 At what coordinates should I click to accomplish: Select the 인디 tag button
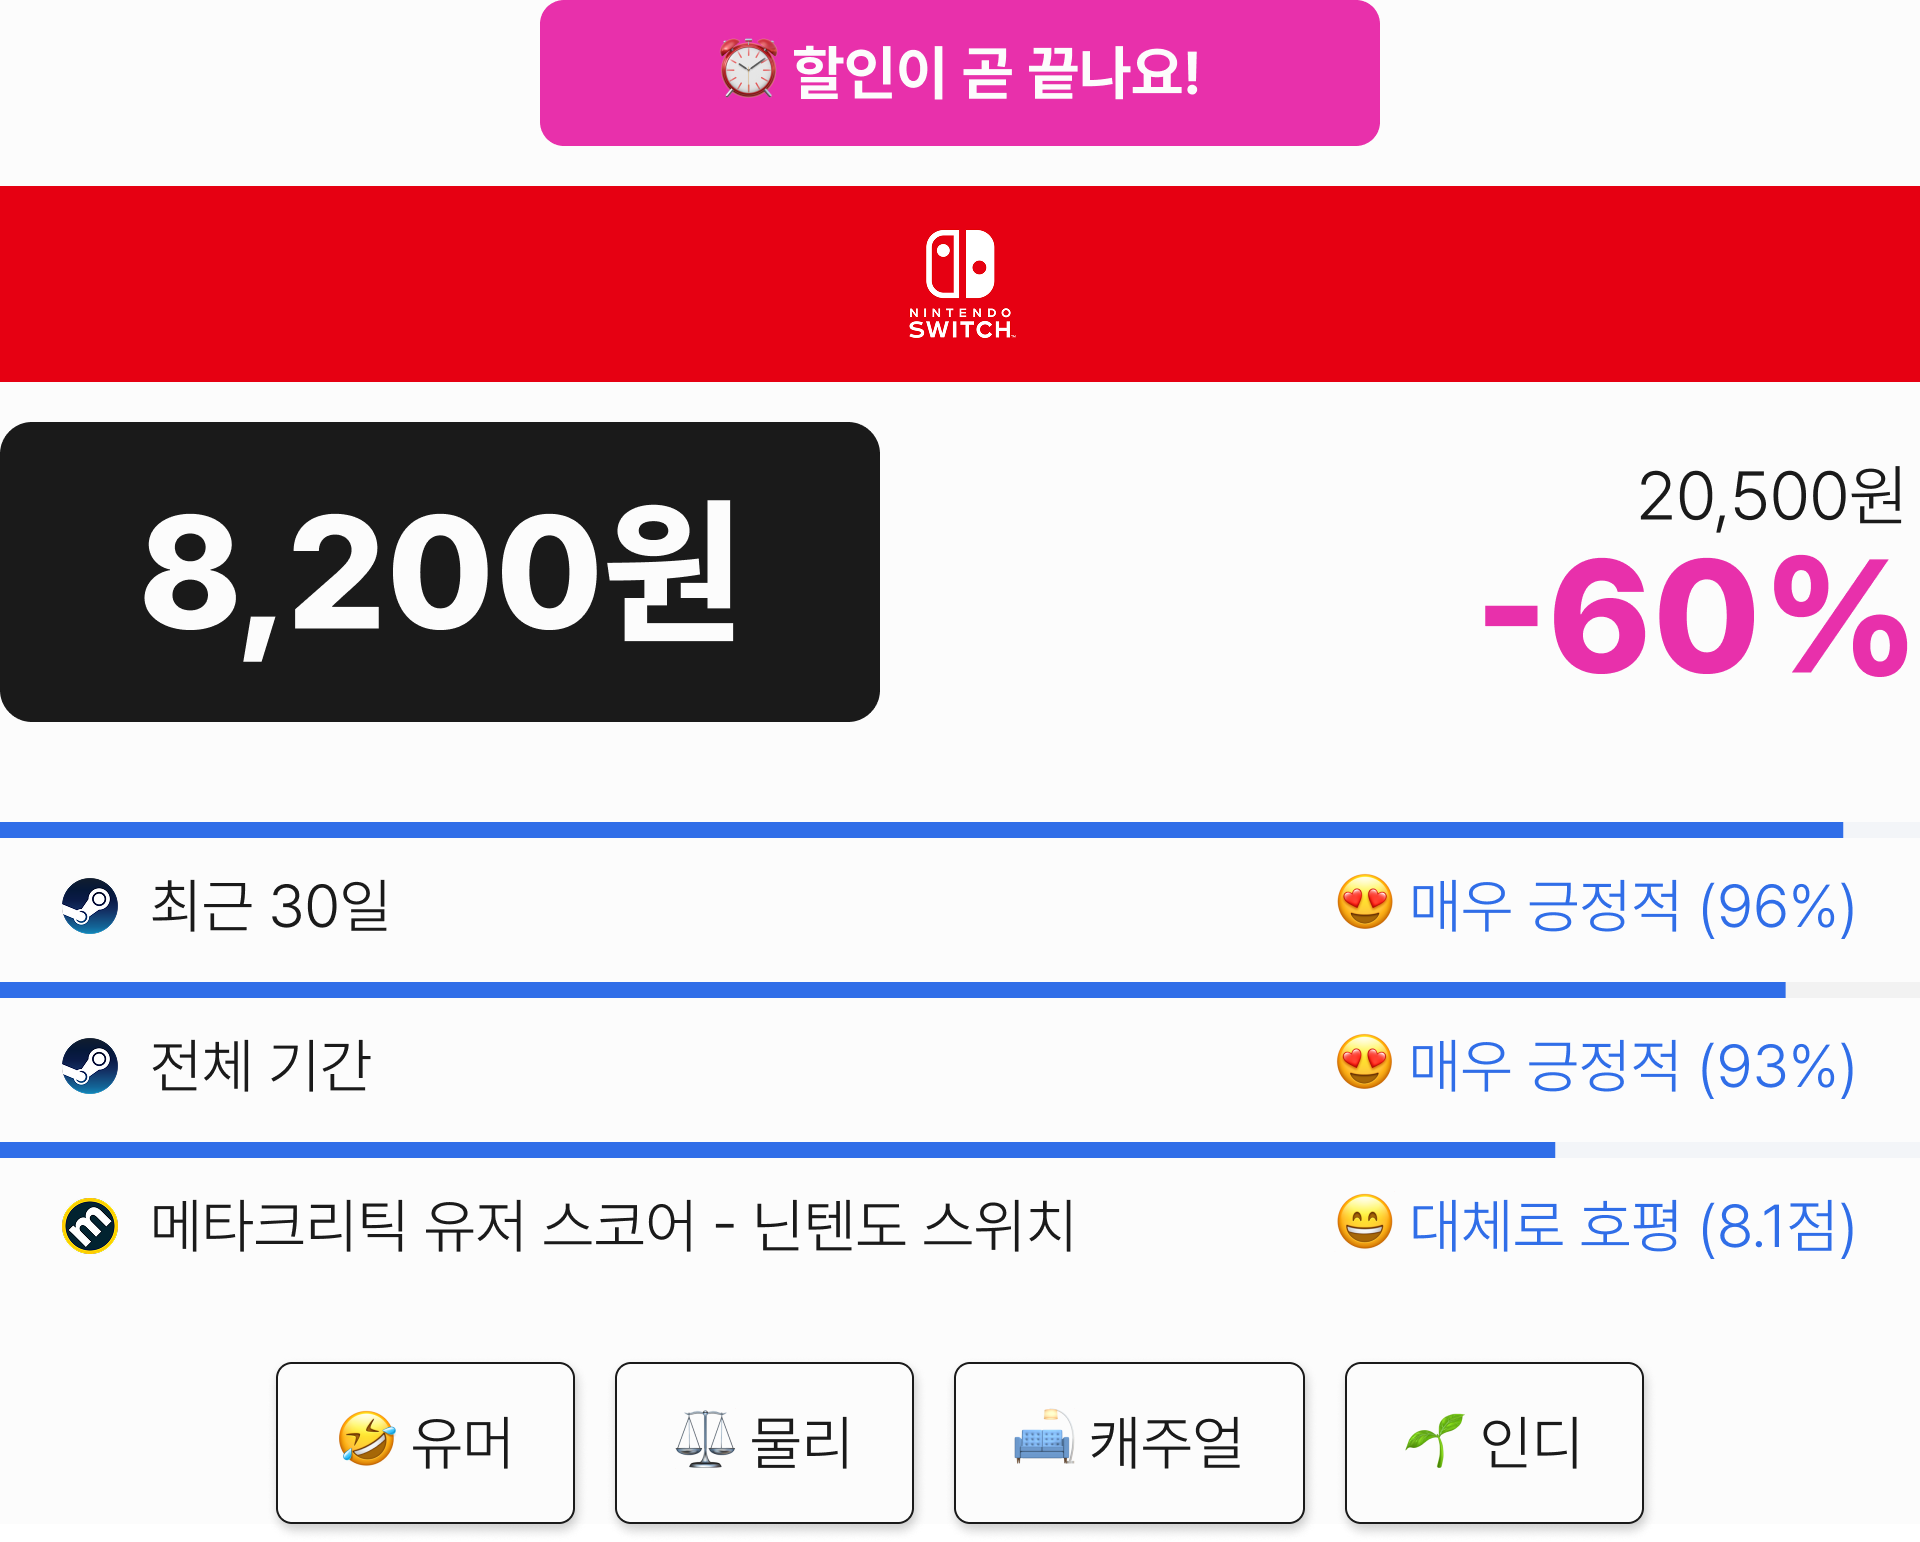pos(1494,1442)
